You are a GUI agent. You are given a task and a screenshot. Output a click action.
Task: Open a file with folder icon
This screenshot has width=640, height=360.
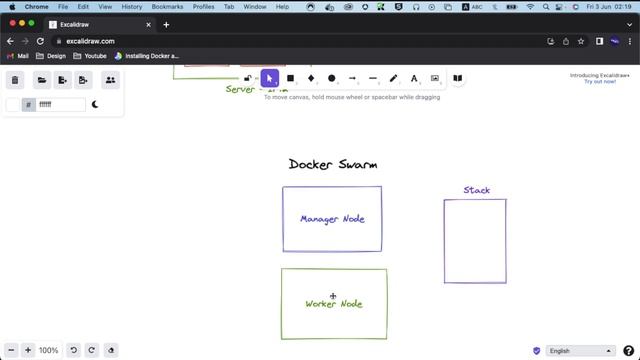pyautogui.click(x=42, y=80)
